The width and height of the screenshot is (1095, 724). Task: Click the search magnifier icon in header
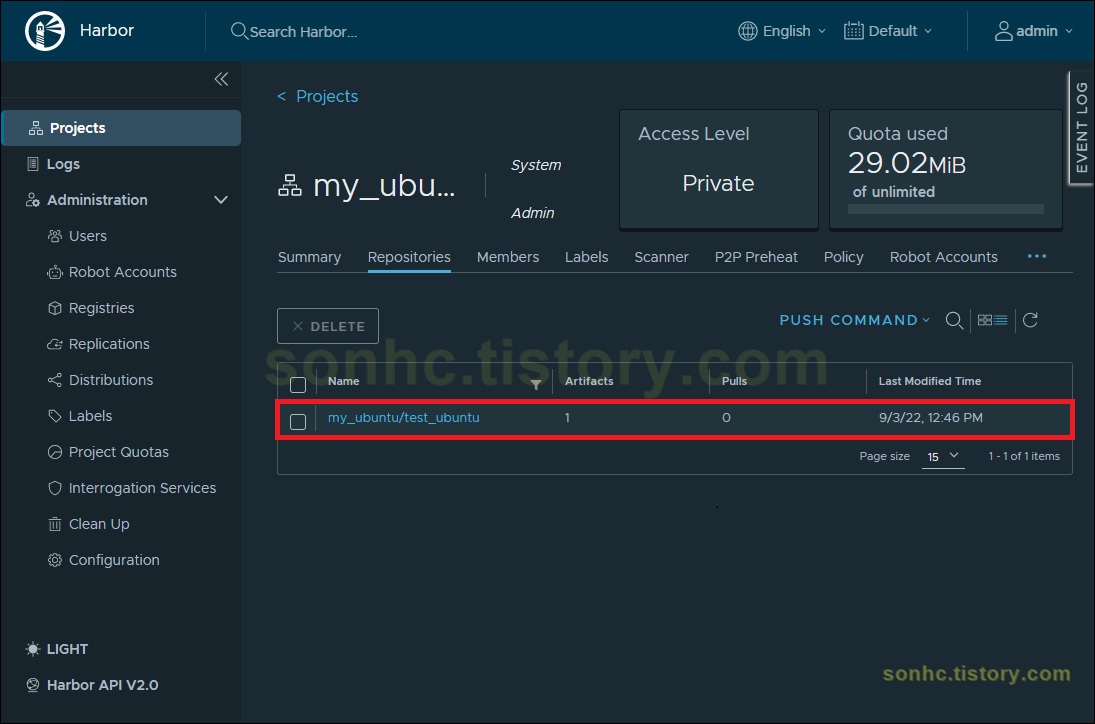pos(239,31)
